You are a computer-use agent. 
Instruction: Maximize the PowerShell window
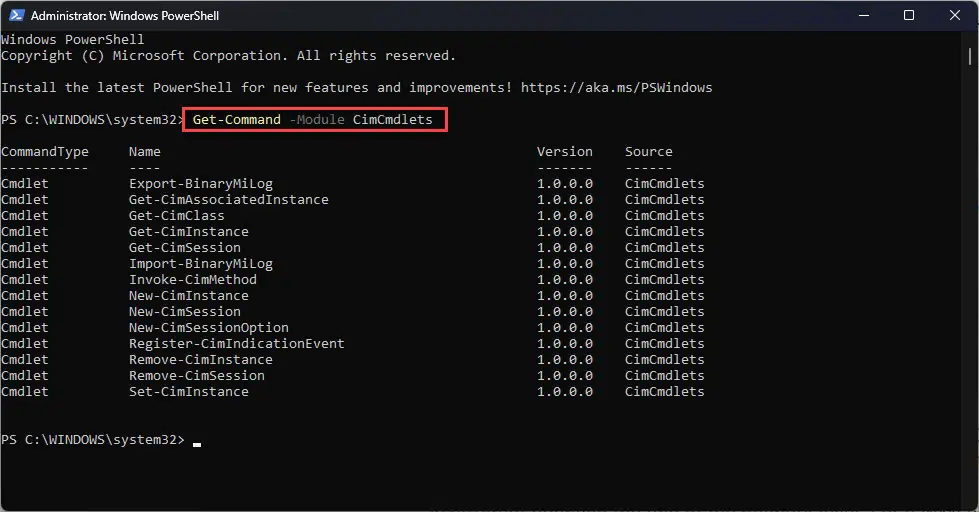click(x=909, y=15)
